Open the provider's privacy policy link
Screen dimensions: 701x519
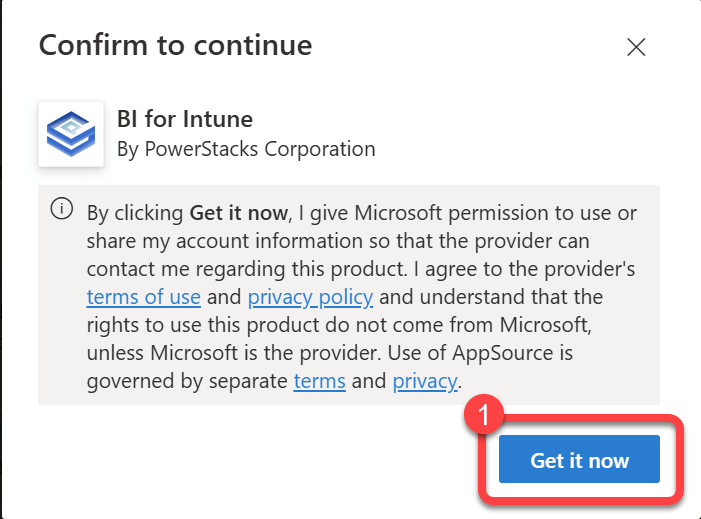(310, 297)
